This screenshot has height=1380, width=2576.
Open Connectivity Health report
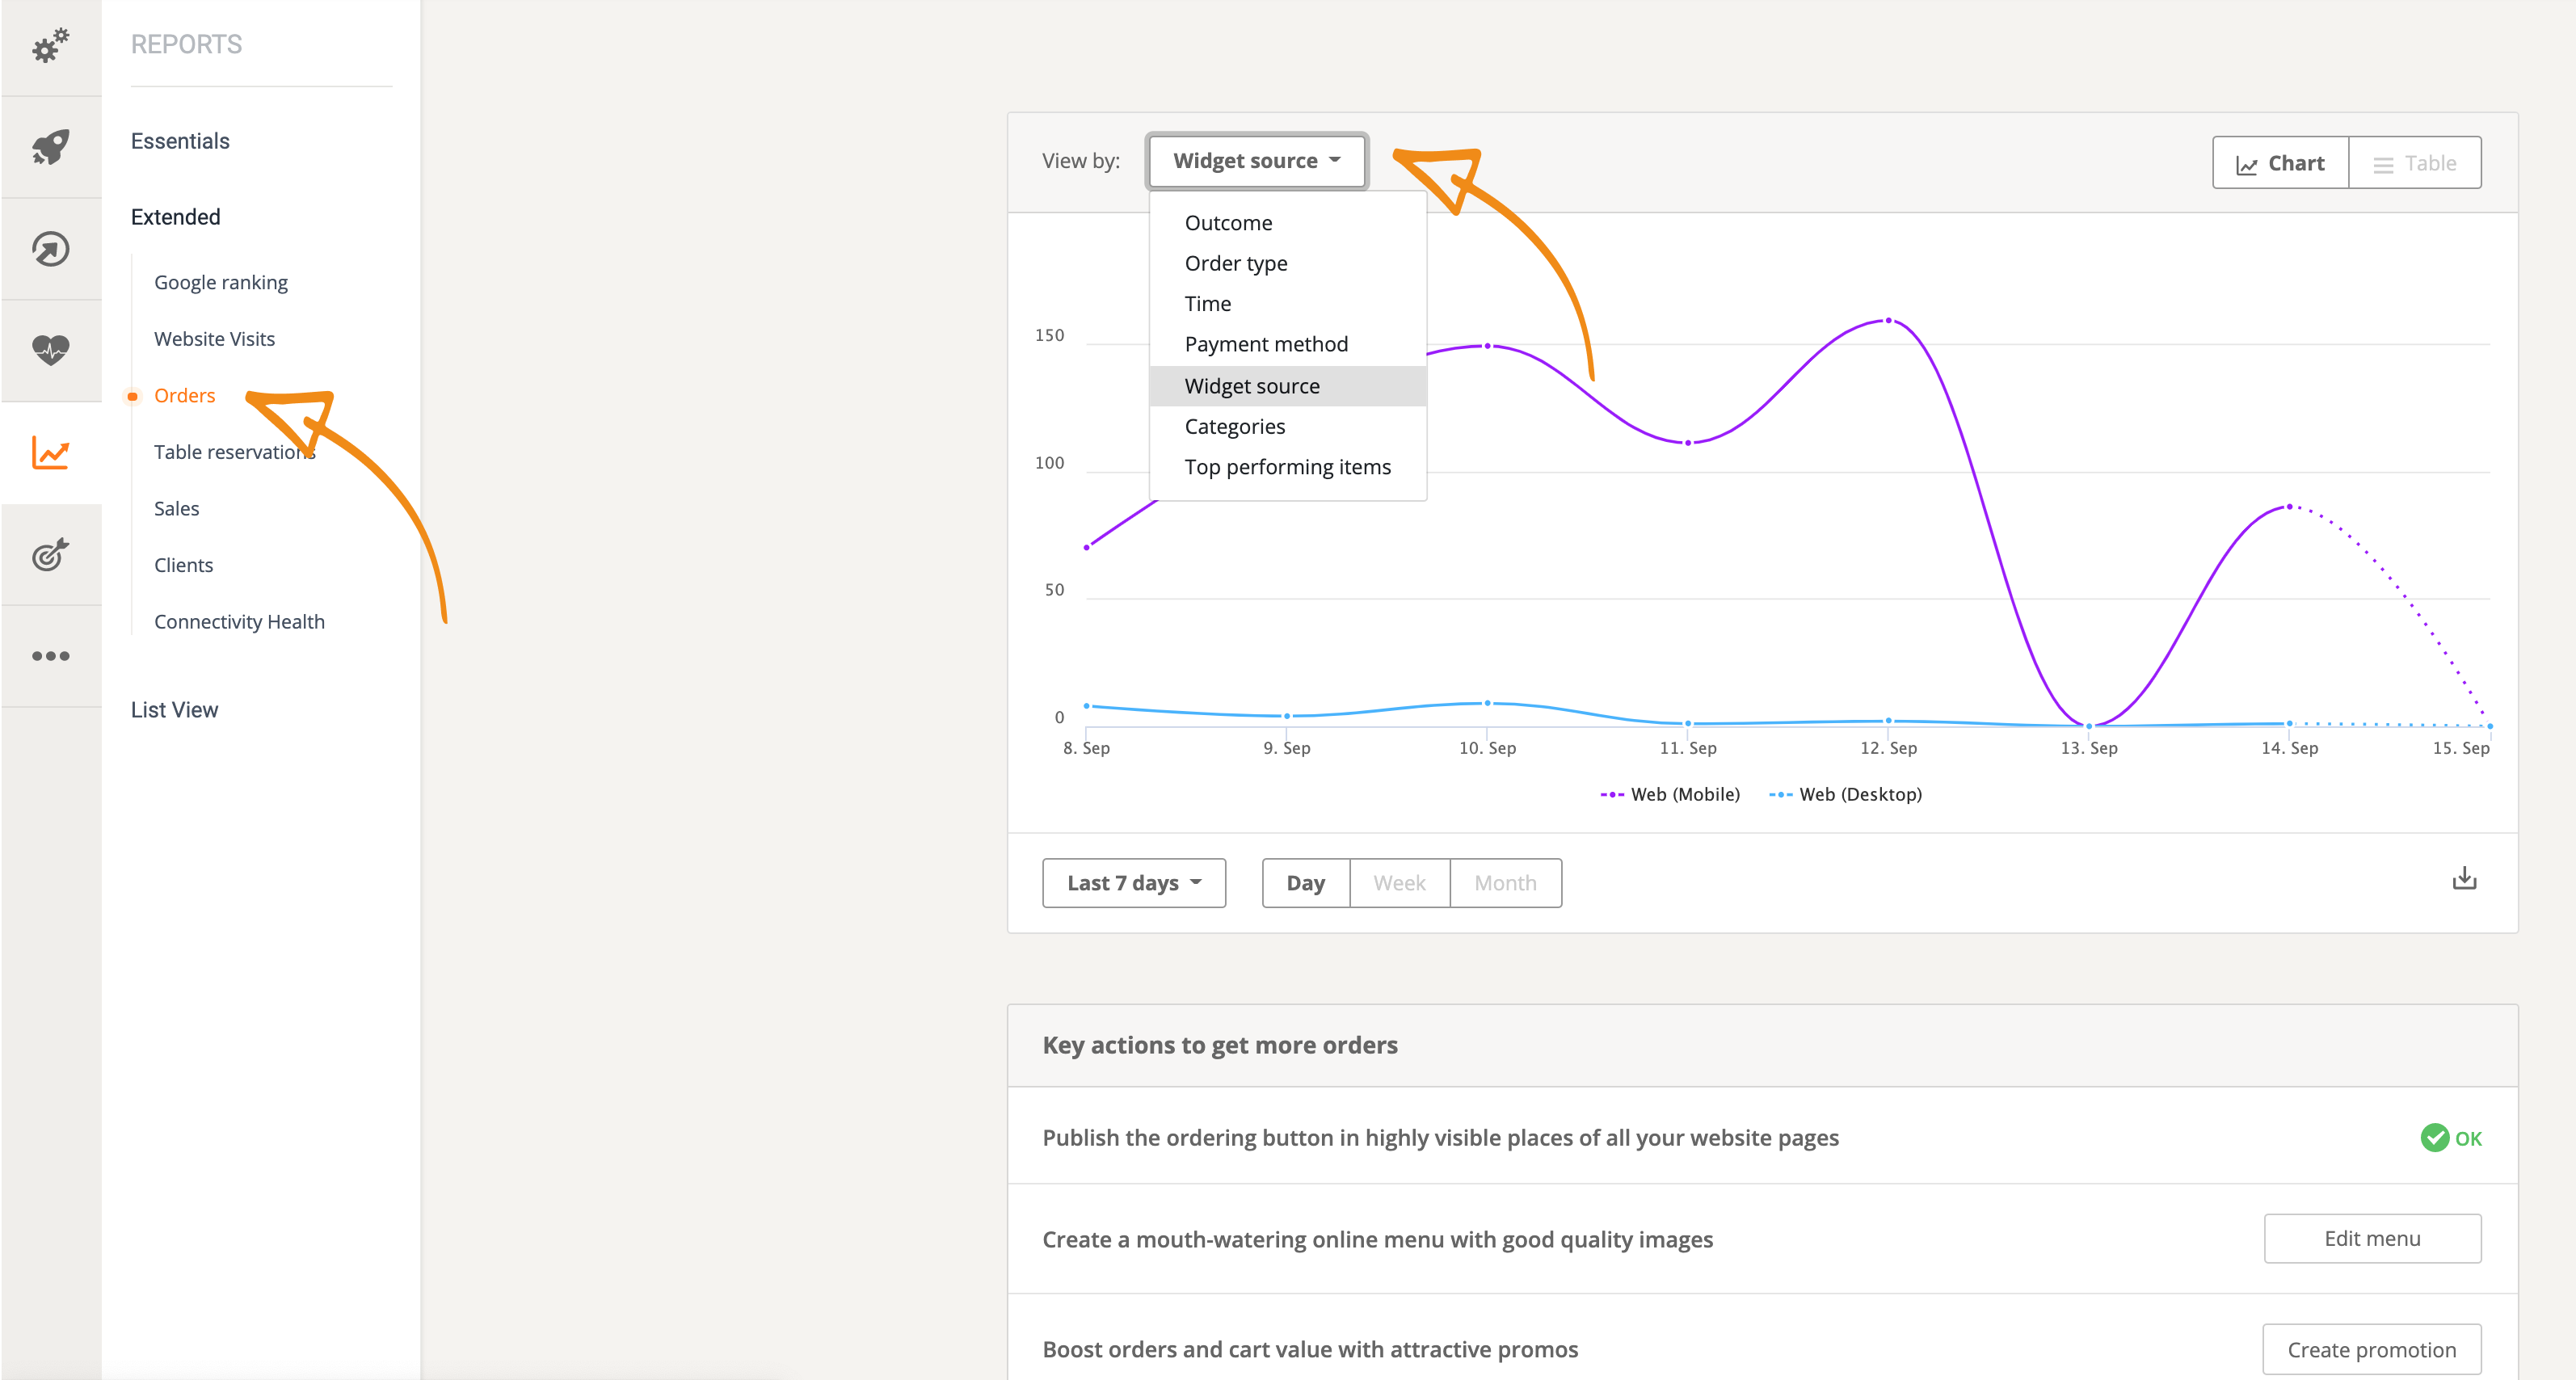[239, 622]
